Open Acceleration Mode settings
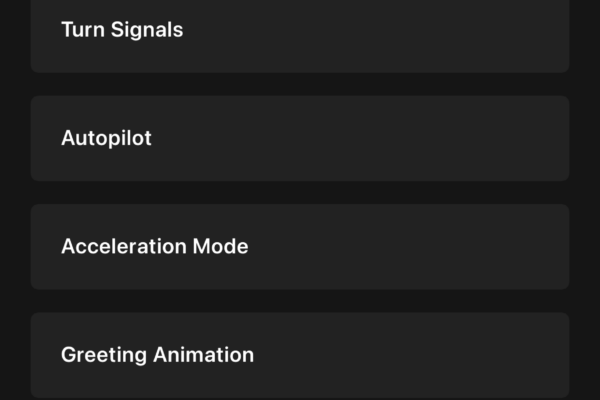600x400 pixels. (300, 246)
